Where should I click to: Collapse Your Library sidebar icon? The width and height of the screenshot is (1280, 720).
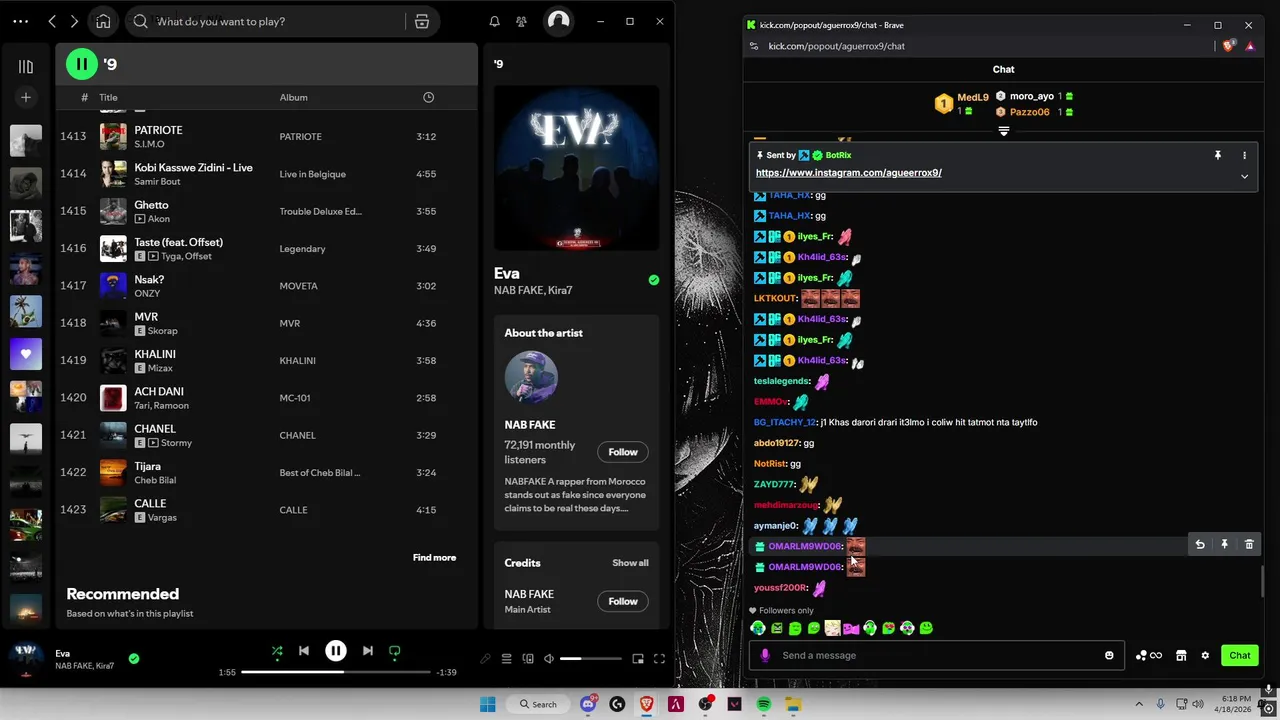click(26, 66)
